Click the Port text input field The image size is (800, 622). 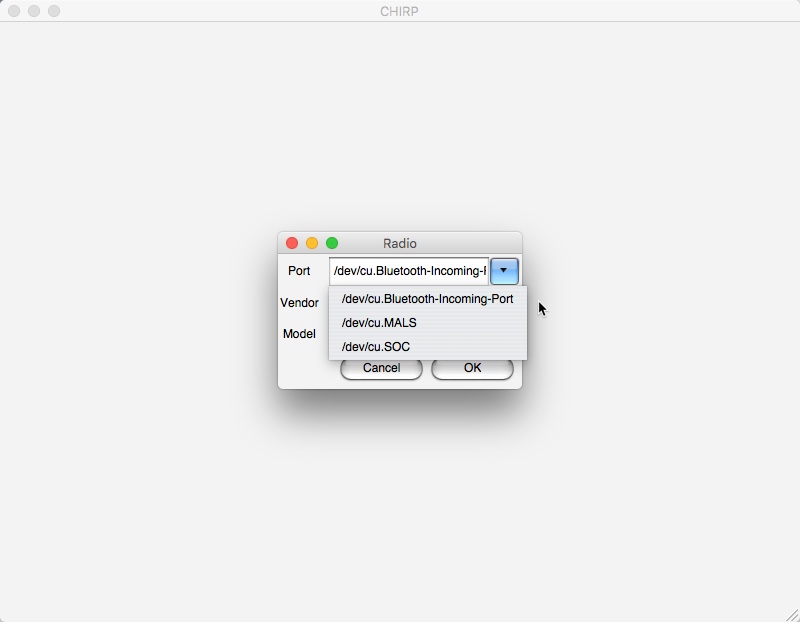(x=409, y=271)
